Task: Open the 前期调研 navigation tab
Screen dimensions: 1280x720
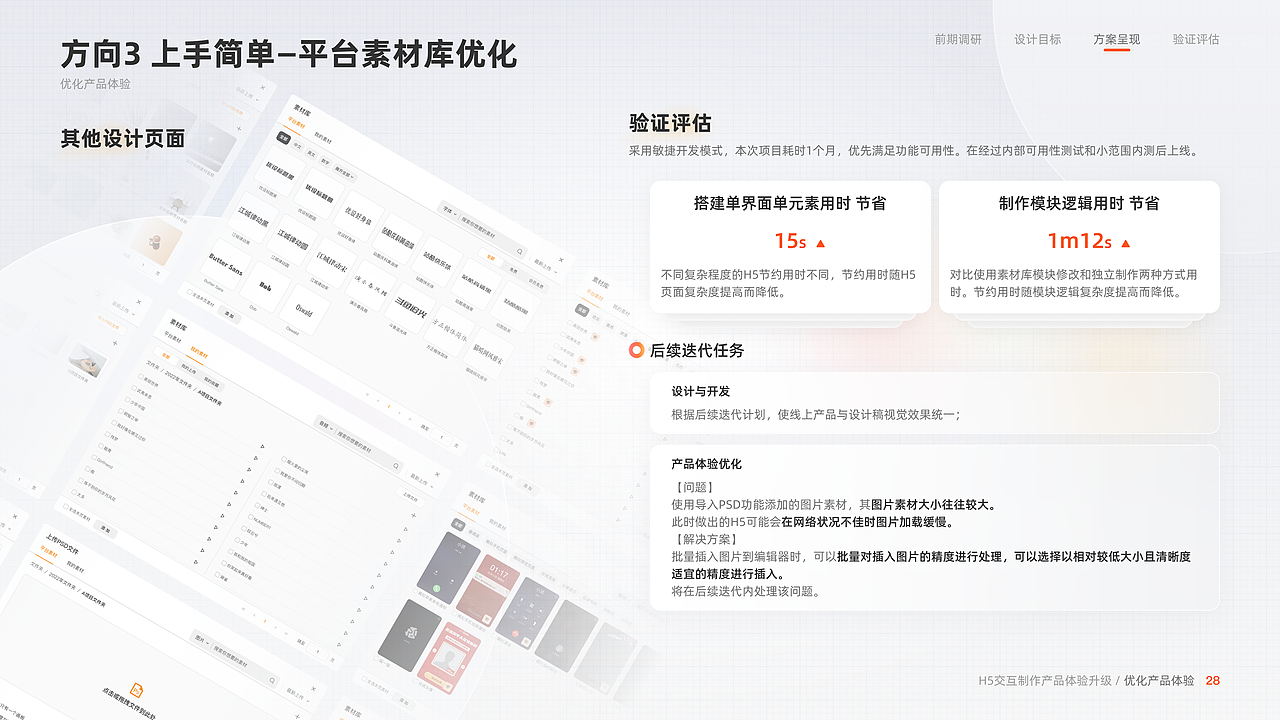Action: pyautogui.click(x=958, y=39)
